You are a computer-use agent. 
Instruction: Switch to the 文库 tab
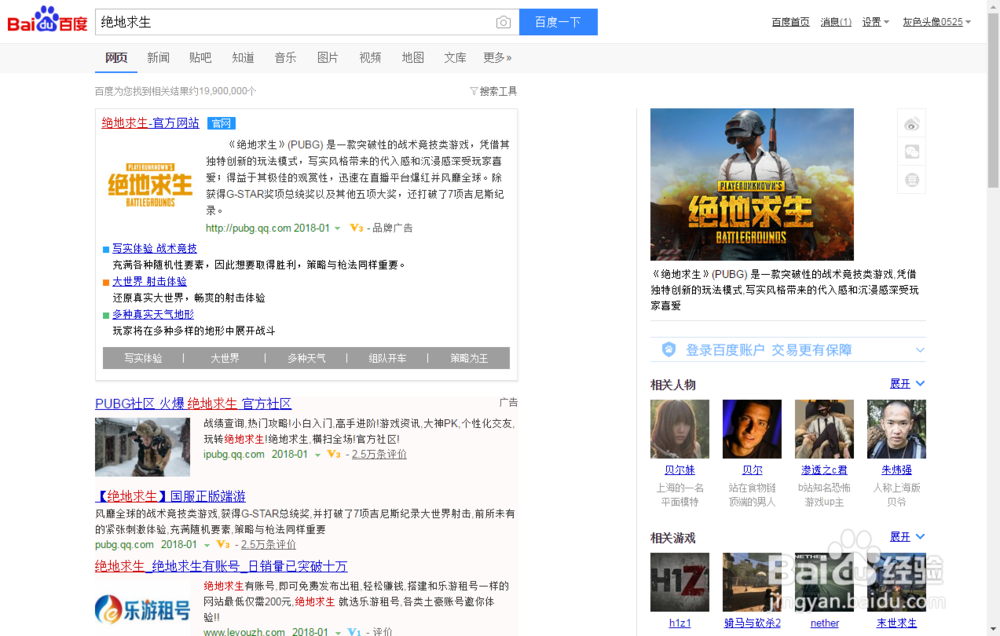tap(455, 57)
